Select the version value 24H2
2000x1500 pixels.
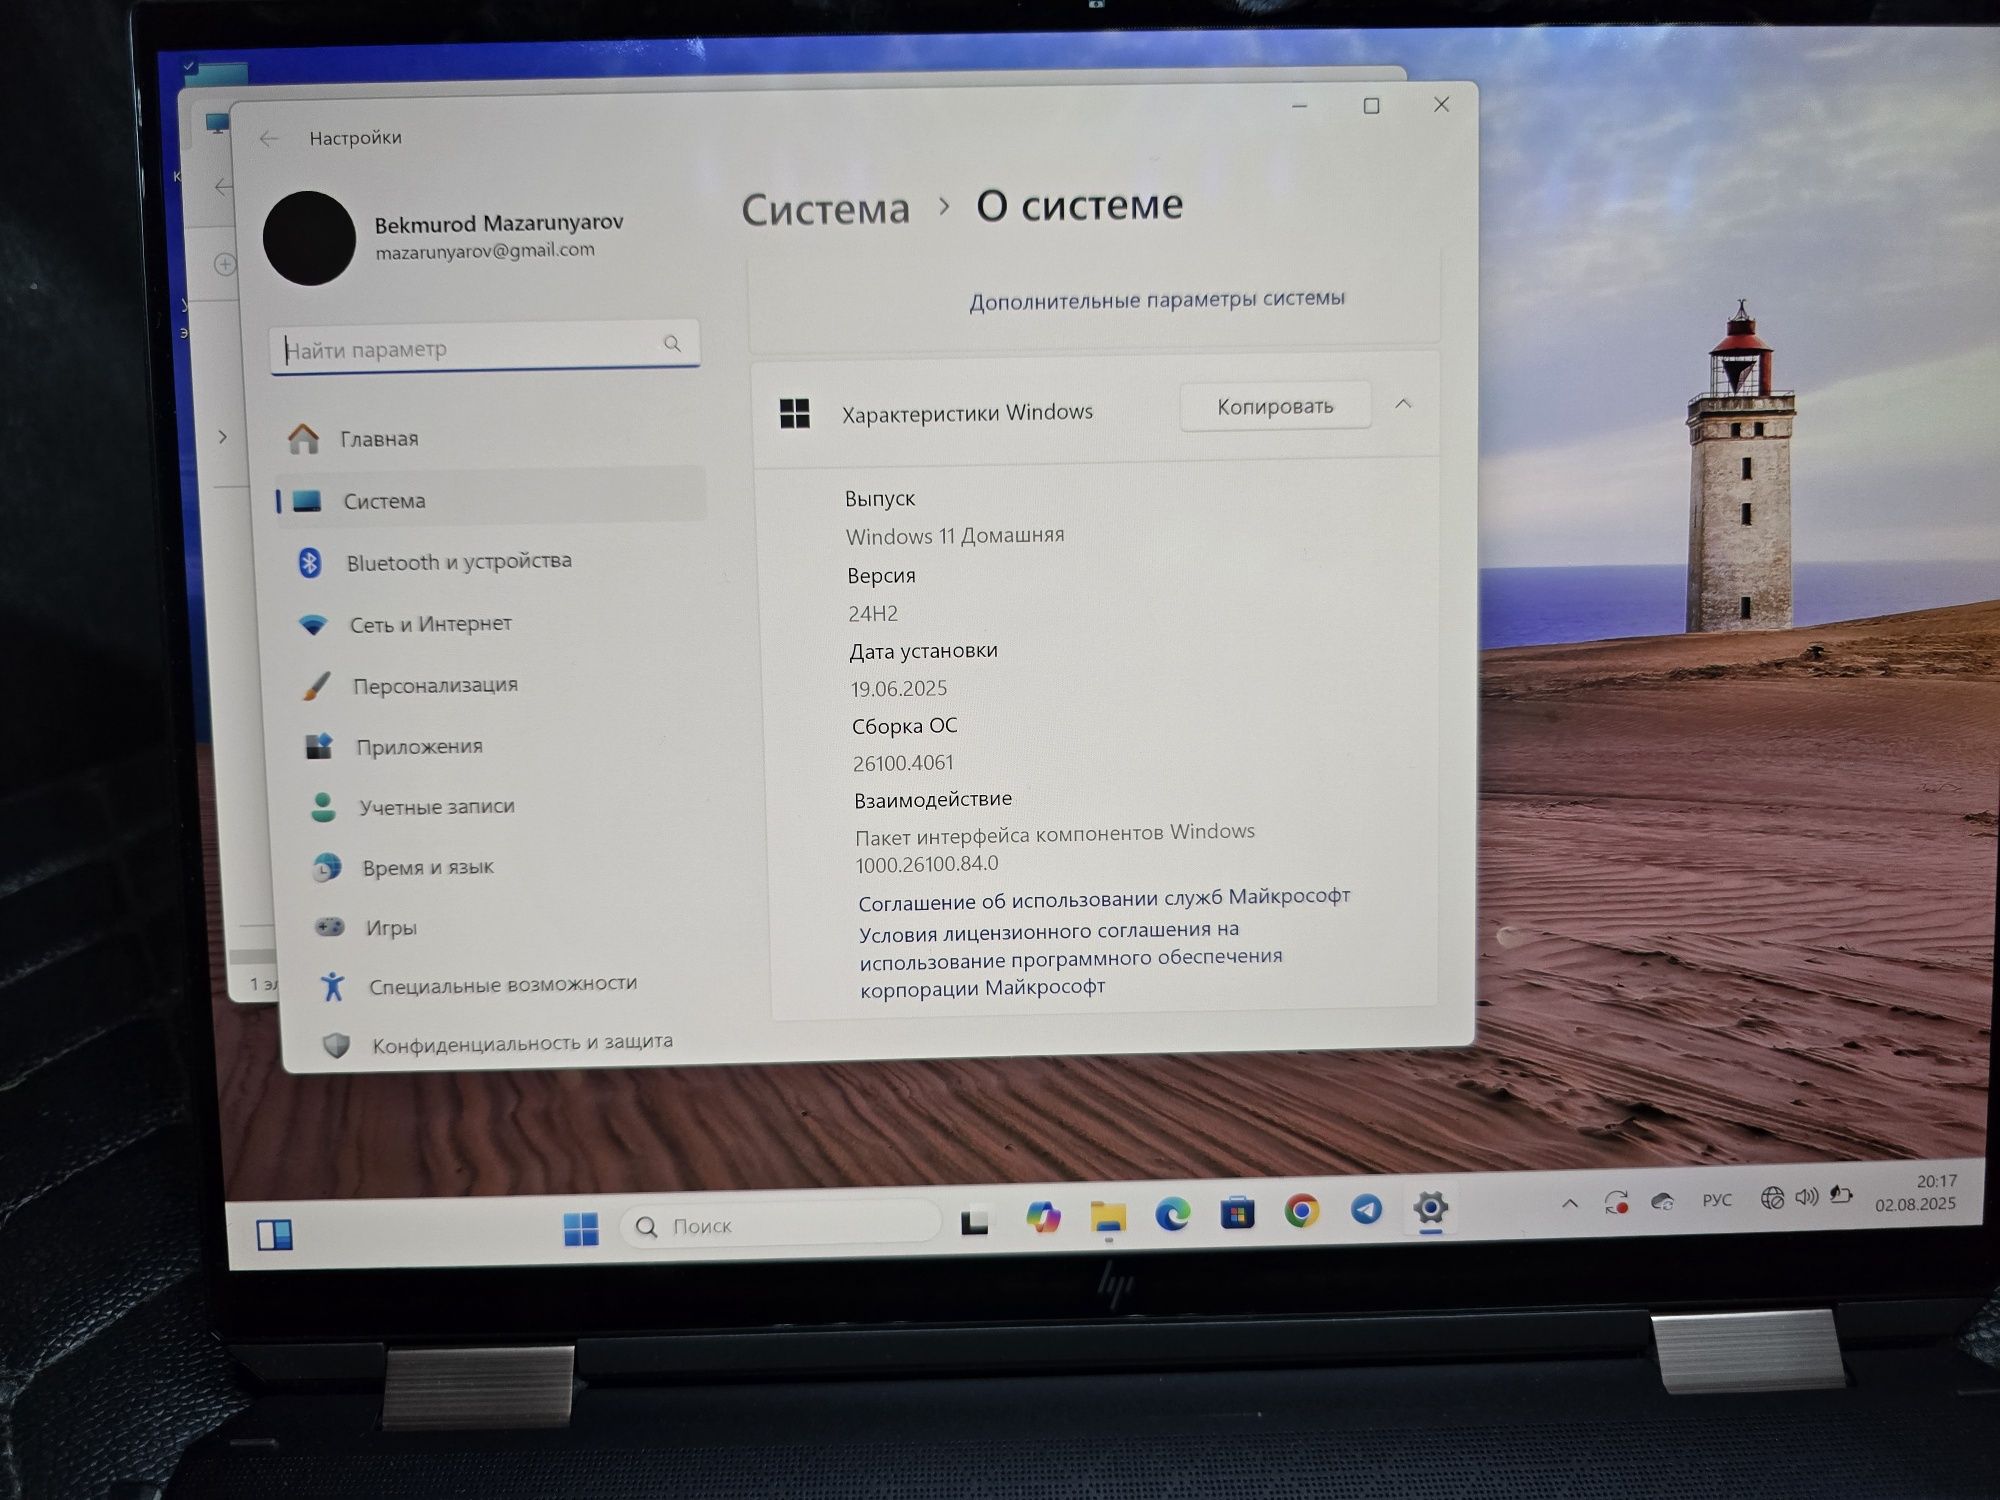[873, 613]
